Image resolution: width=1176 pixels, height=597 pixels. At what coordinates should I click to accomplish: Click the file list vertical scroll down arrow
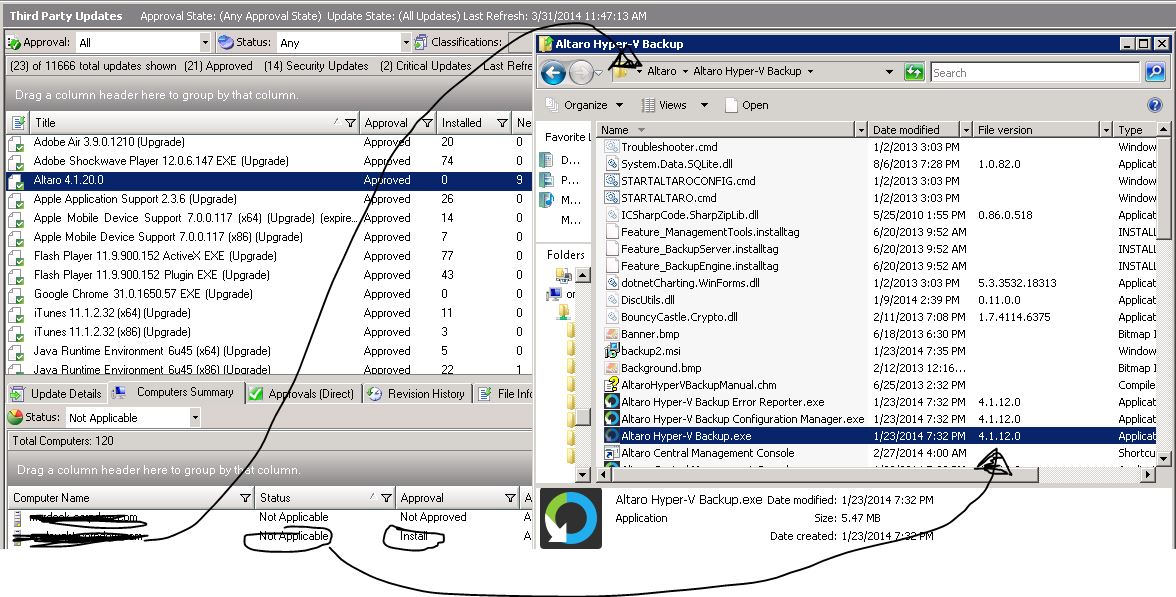(1163, 458)
